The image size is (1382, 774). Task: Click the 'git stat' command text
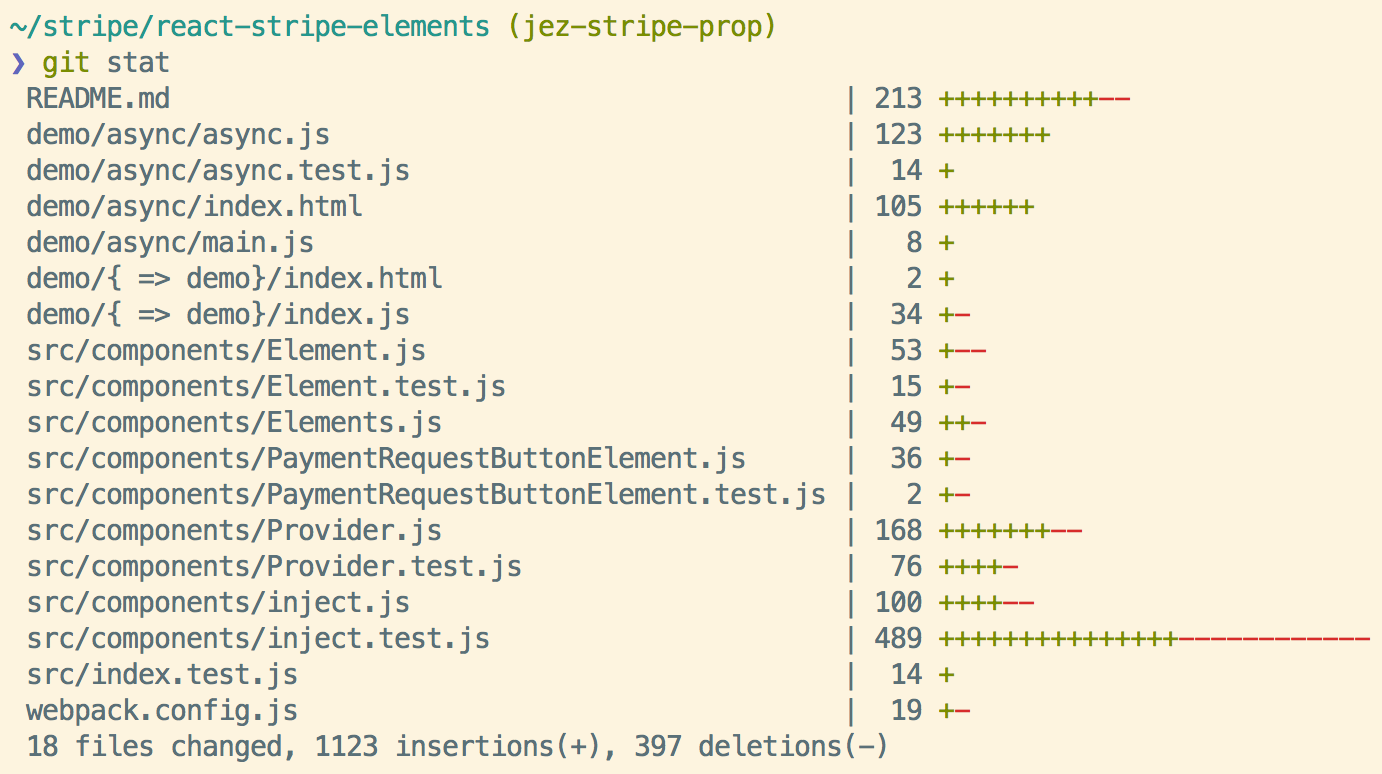click(106, 63)
